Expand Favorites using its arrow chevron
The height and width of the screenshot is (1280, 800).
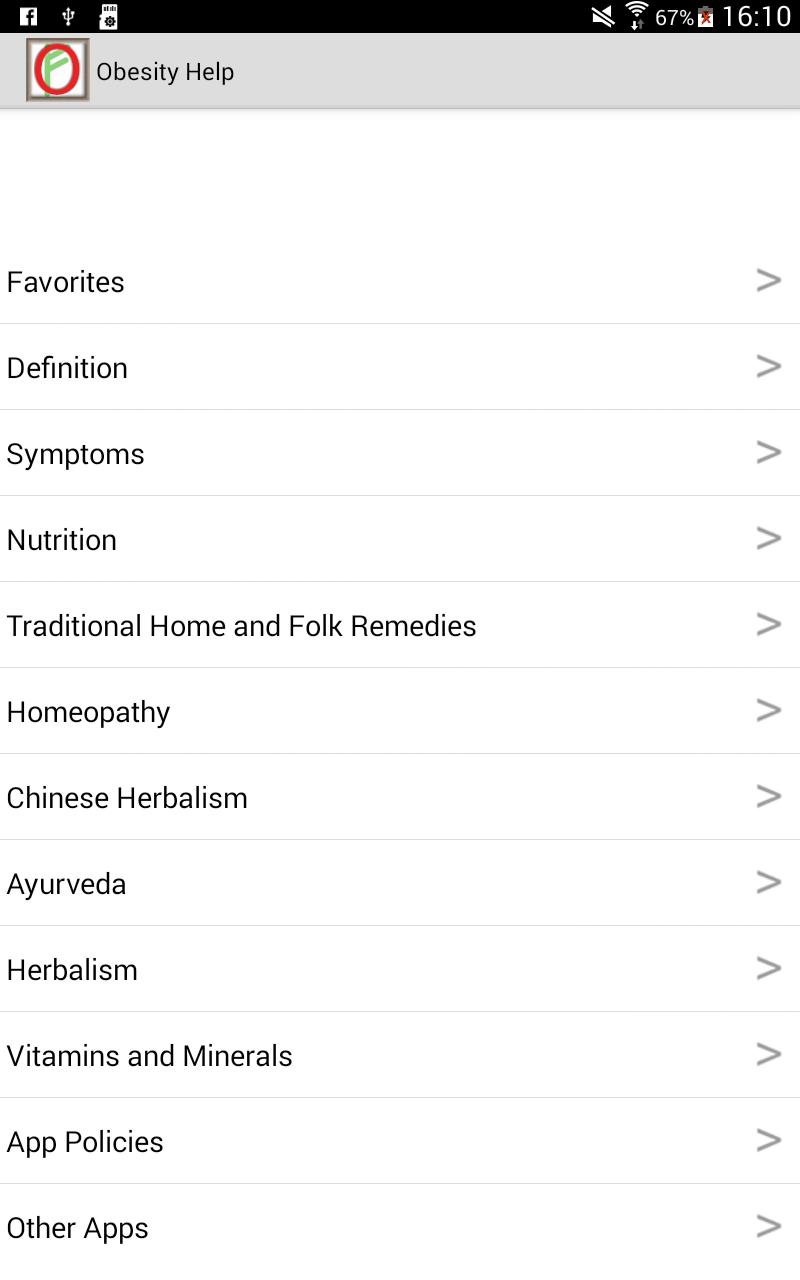pyautogui.click(x=768, y=281)
